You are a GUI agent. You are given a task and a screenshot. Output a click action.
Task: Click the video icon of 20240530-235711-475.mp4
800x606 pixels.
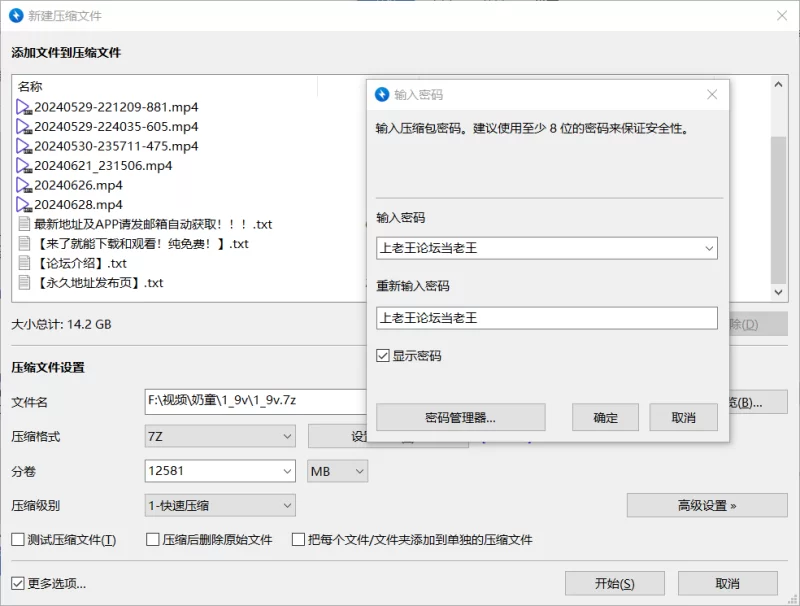click(24, 146)
